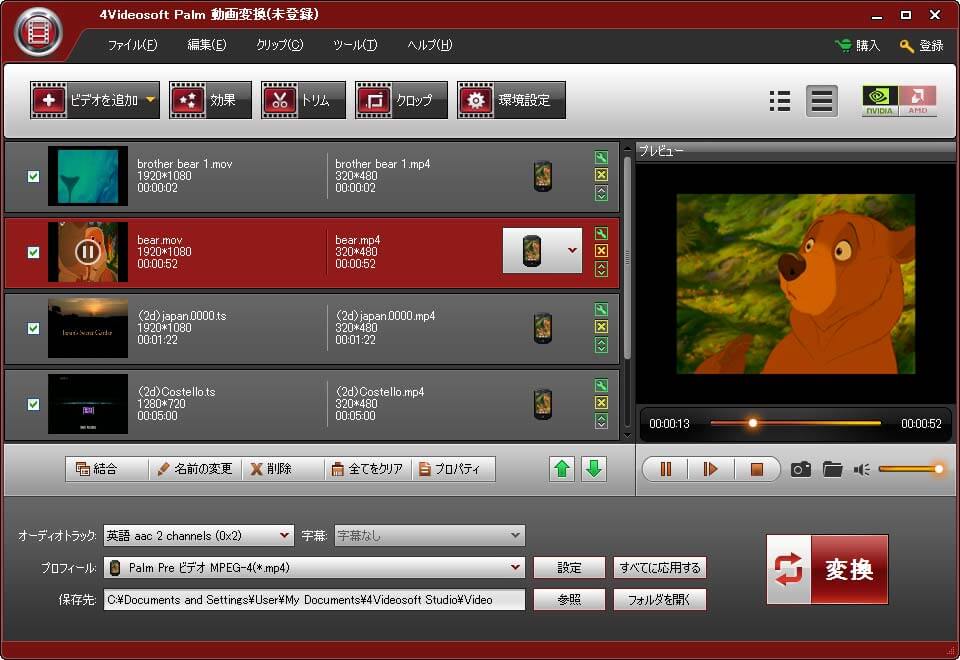
Task: Expand the bear.mp4 device profile dropdown
Action: tap(572, 250)
